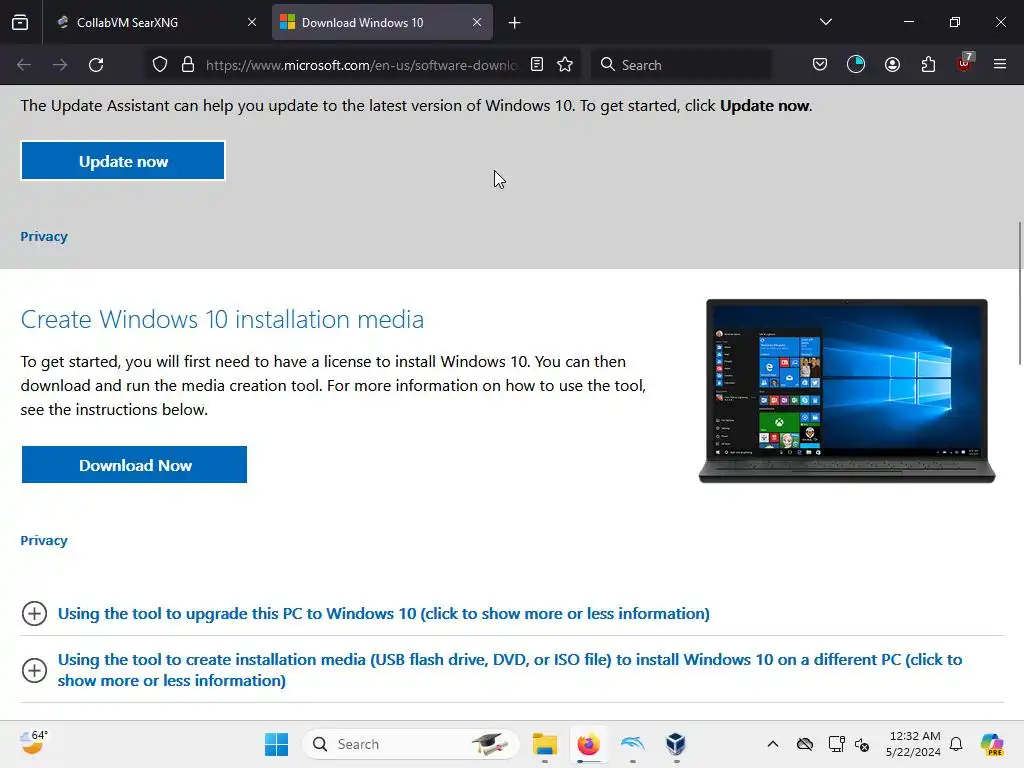Screen dimensions: 1024x768
Task: Open crossed-out cloud icon in system tray
Action: (805, 744)
